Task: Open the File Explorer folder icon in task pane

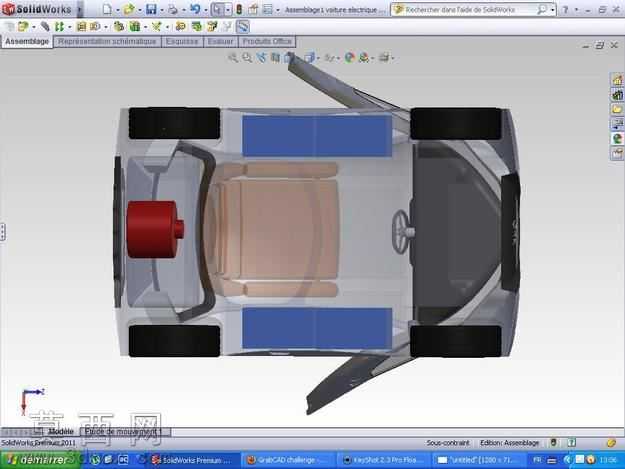Action: (x=617, y=109)
